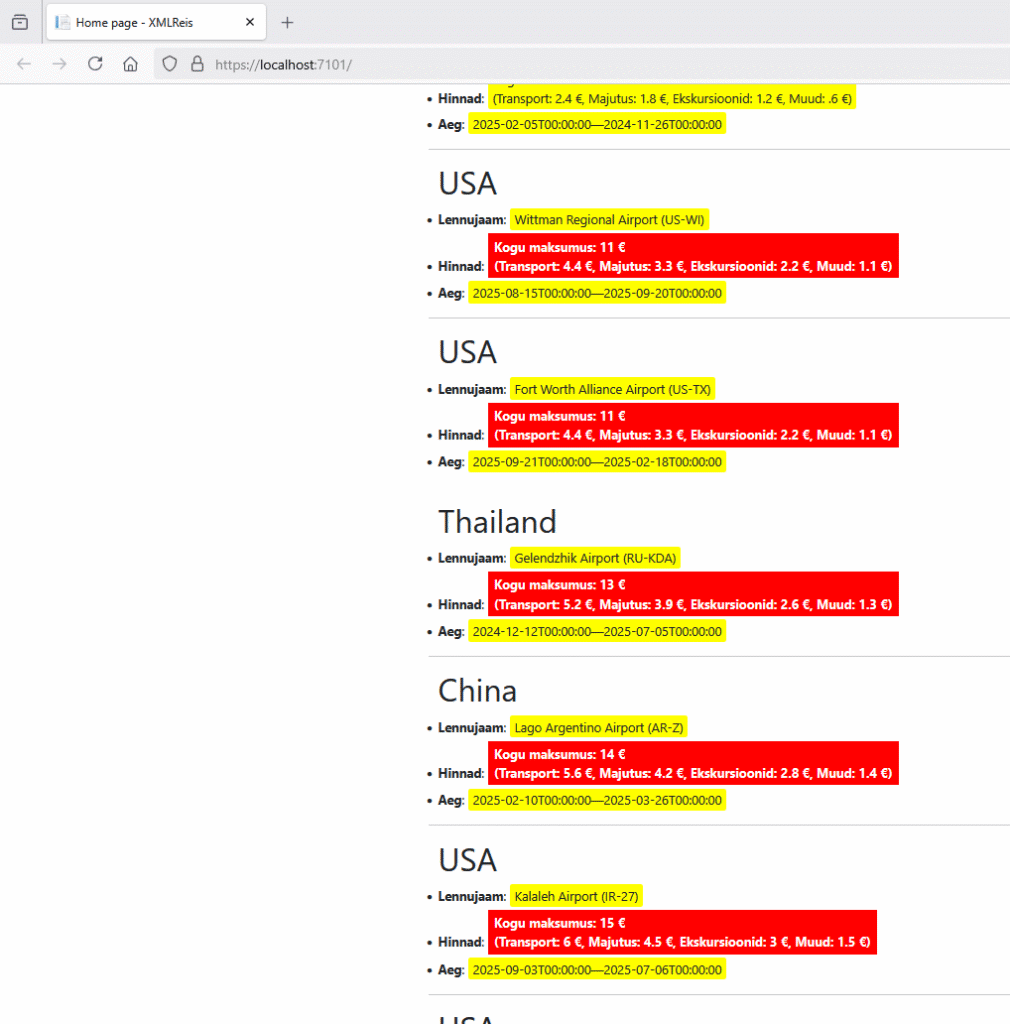
Task: Click the localhost:7101 address bar
Action: 500,64
